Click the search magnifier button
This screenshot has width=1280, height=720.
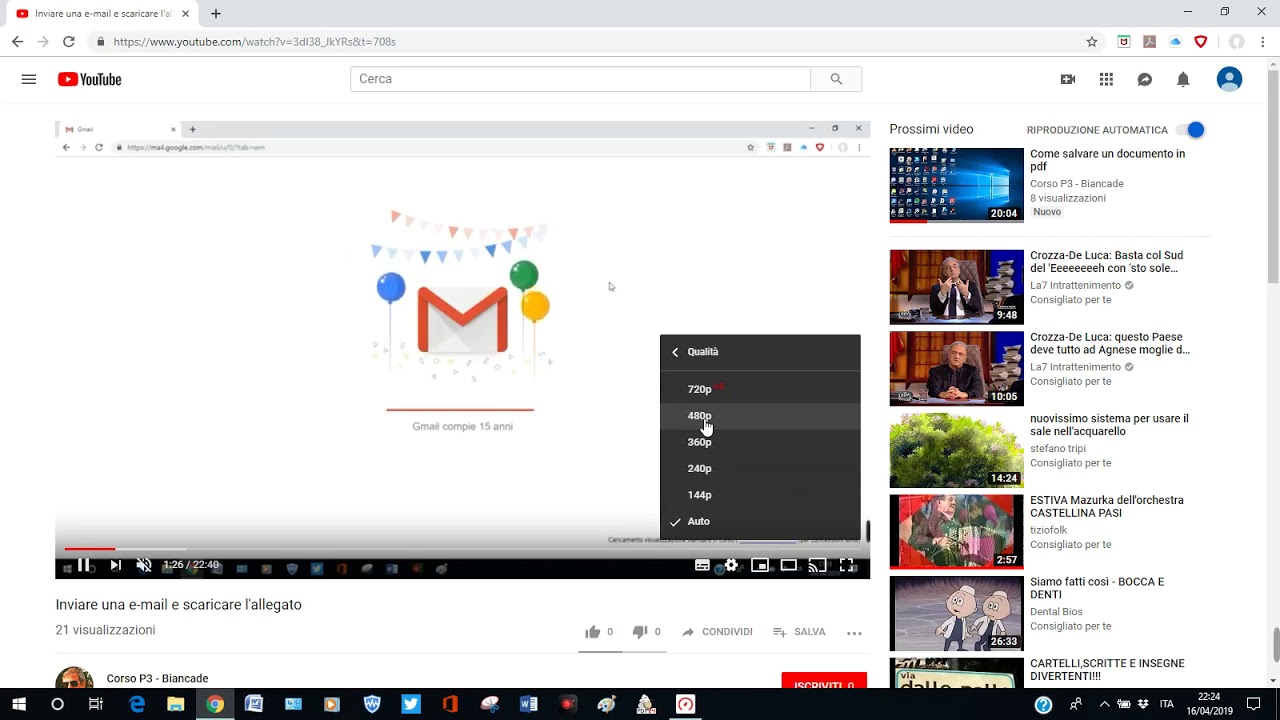click(836, 79)
